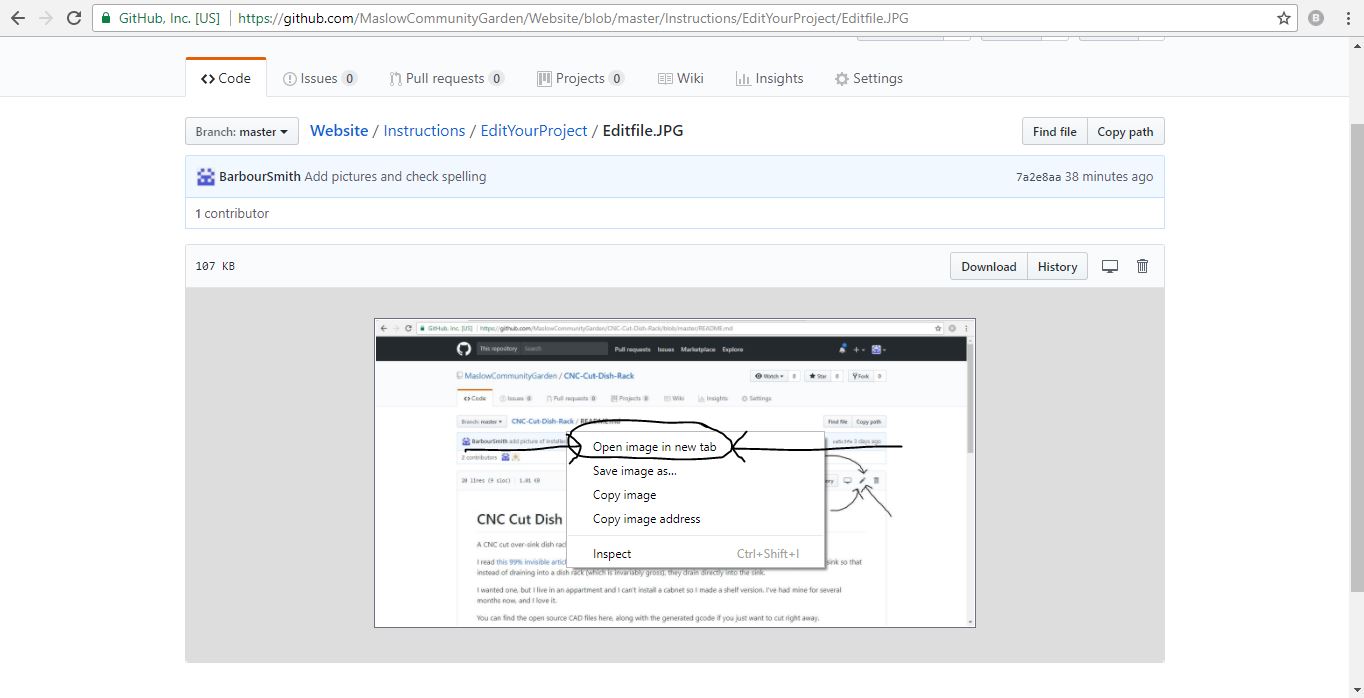Click the 38 minutes ago timestamp
Image resolution: width=1364 pixels, height=698 pixels.
[1109, 176]
